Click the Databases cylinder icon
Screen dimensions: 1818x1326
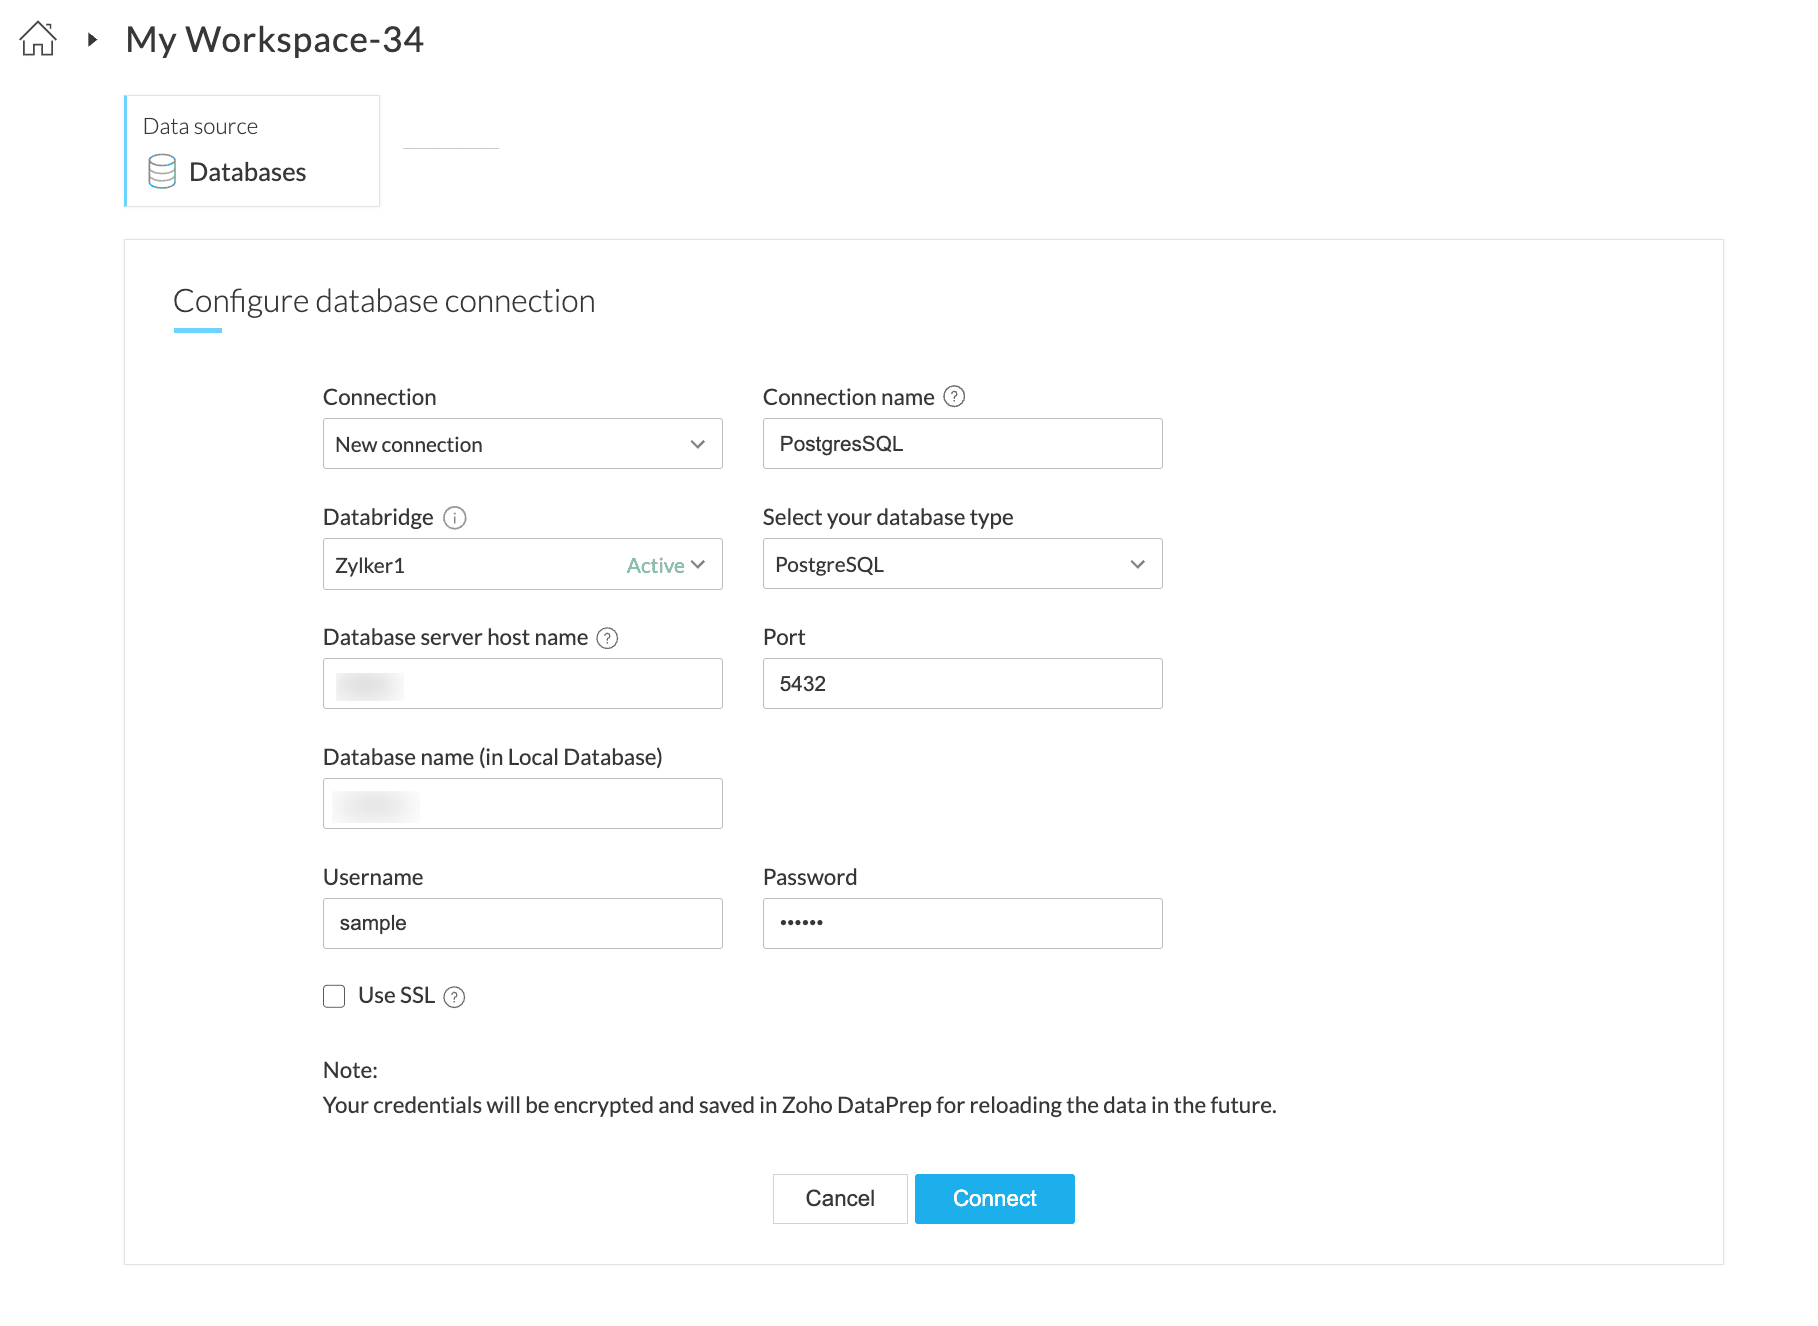pyautogui.click(x=162, y=172)
